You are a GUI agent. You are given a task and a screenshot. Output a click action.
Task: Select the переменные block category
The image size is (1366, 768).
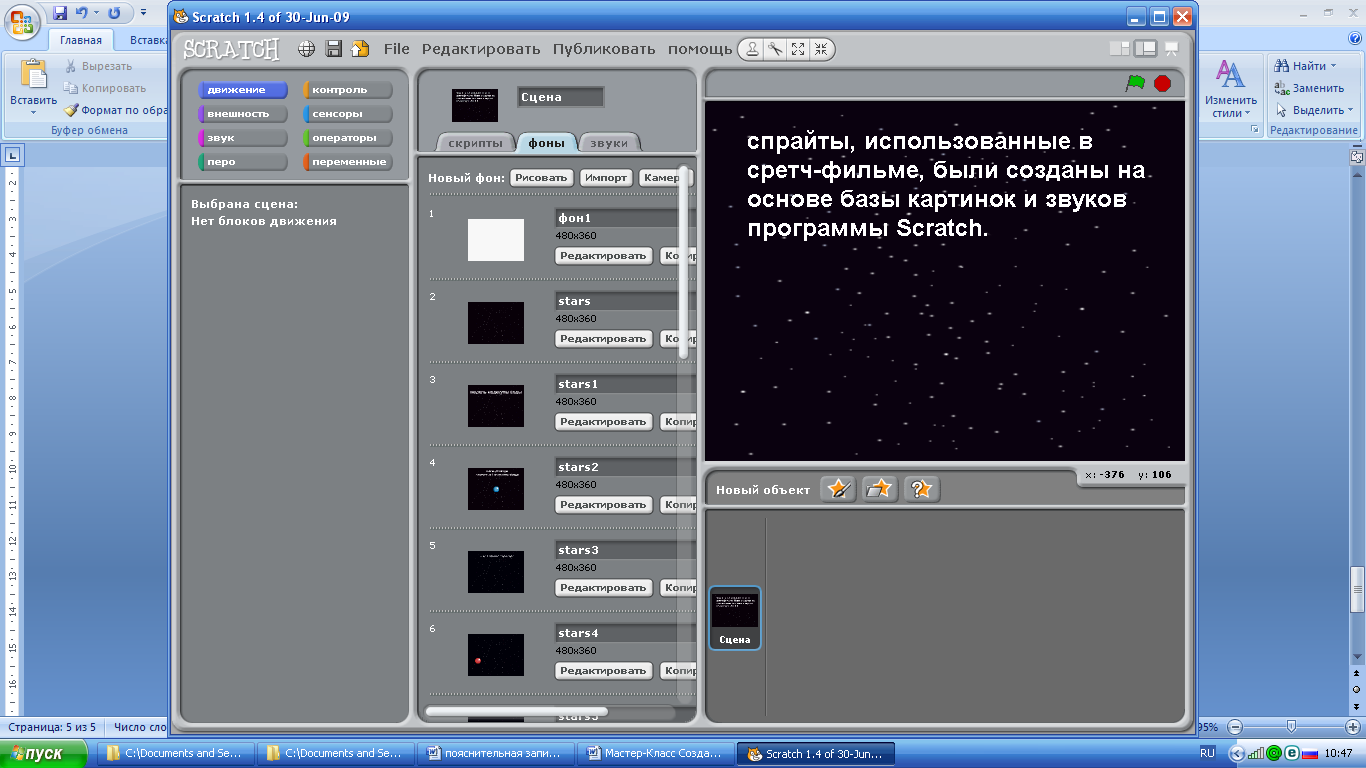(347, 162)
